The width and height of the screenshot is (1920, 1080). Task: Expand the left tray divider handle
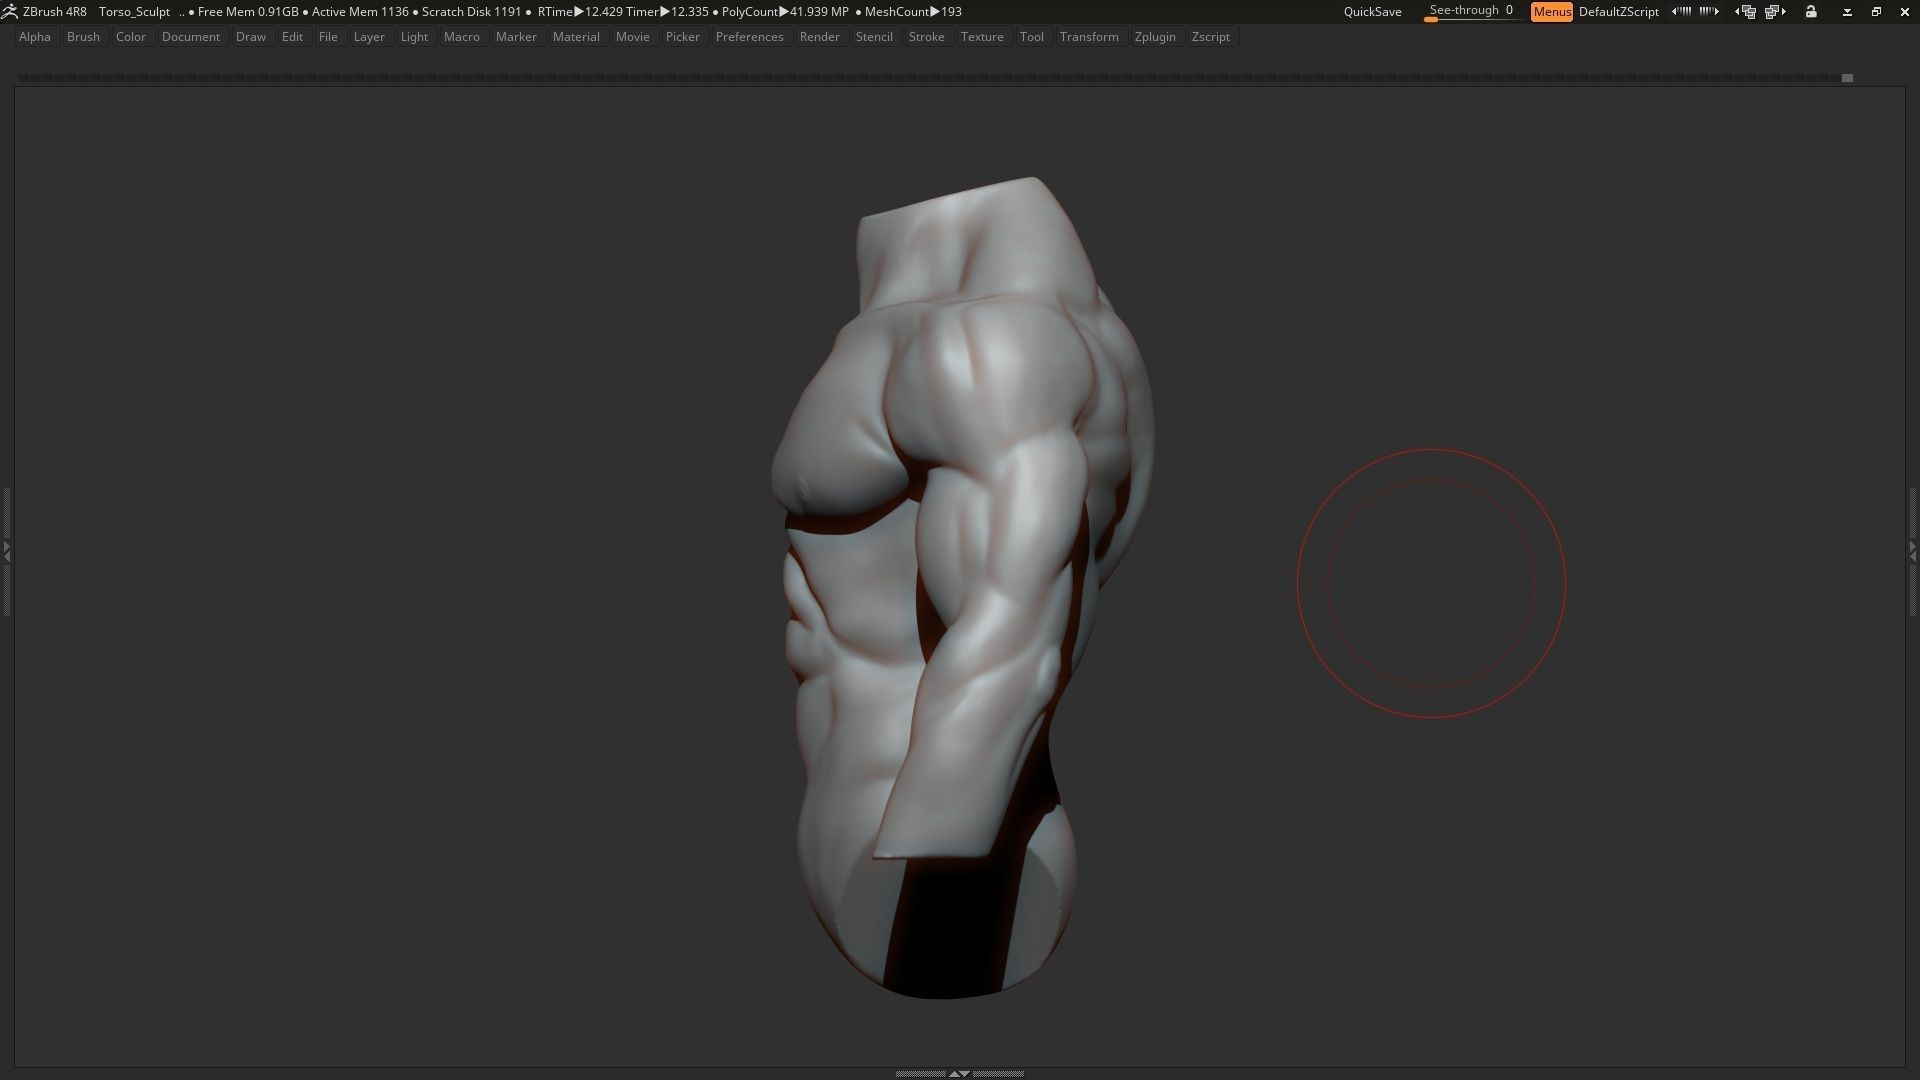pos(6,550)
